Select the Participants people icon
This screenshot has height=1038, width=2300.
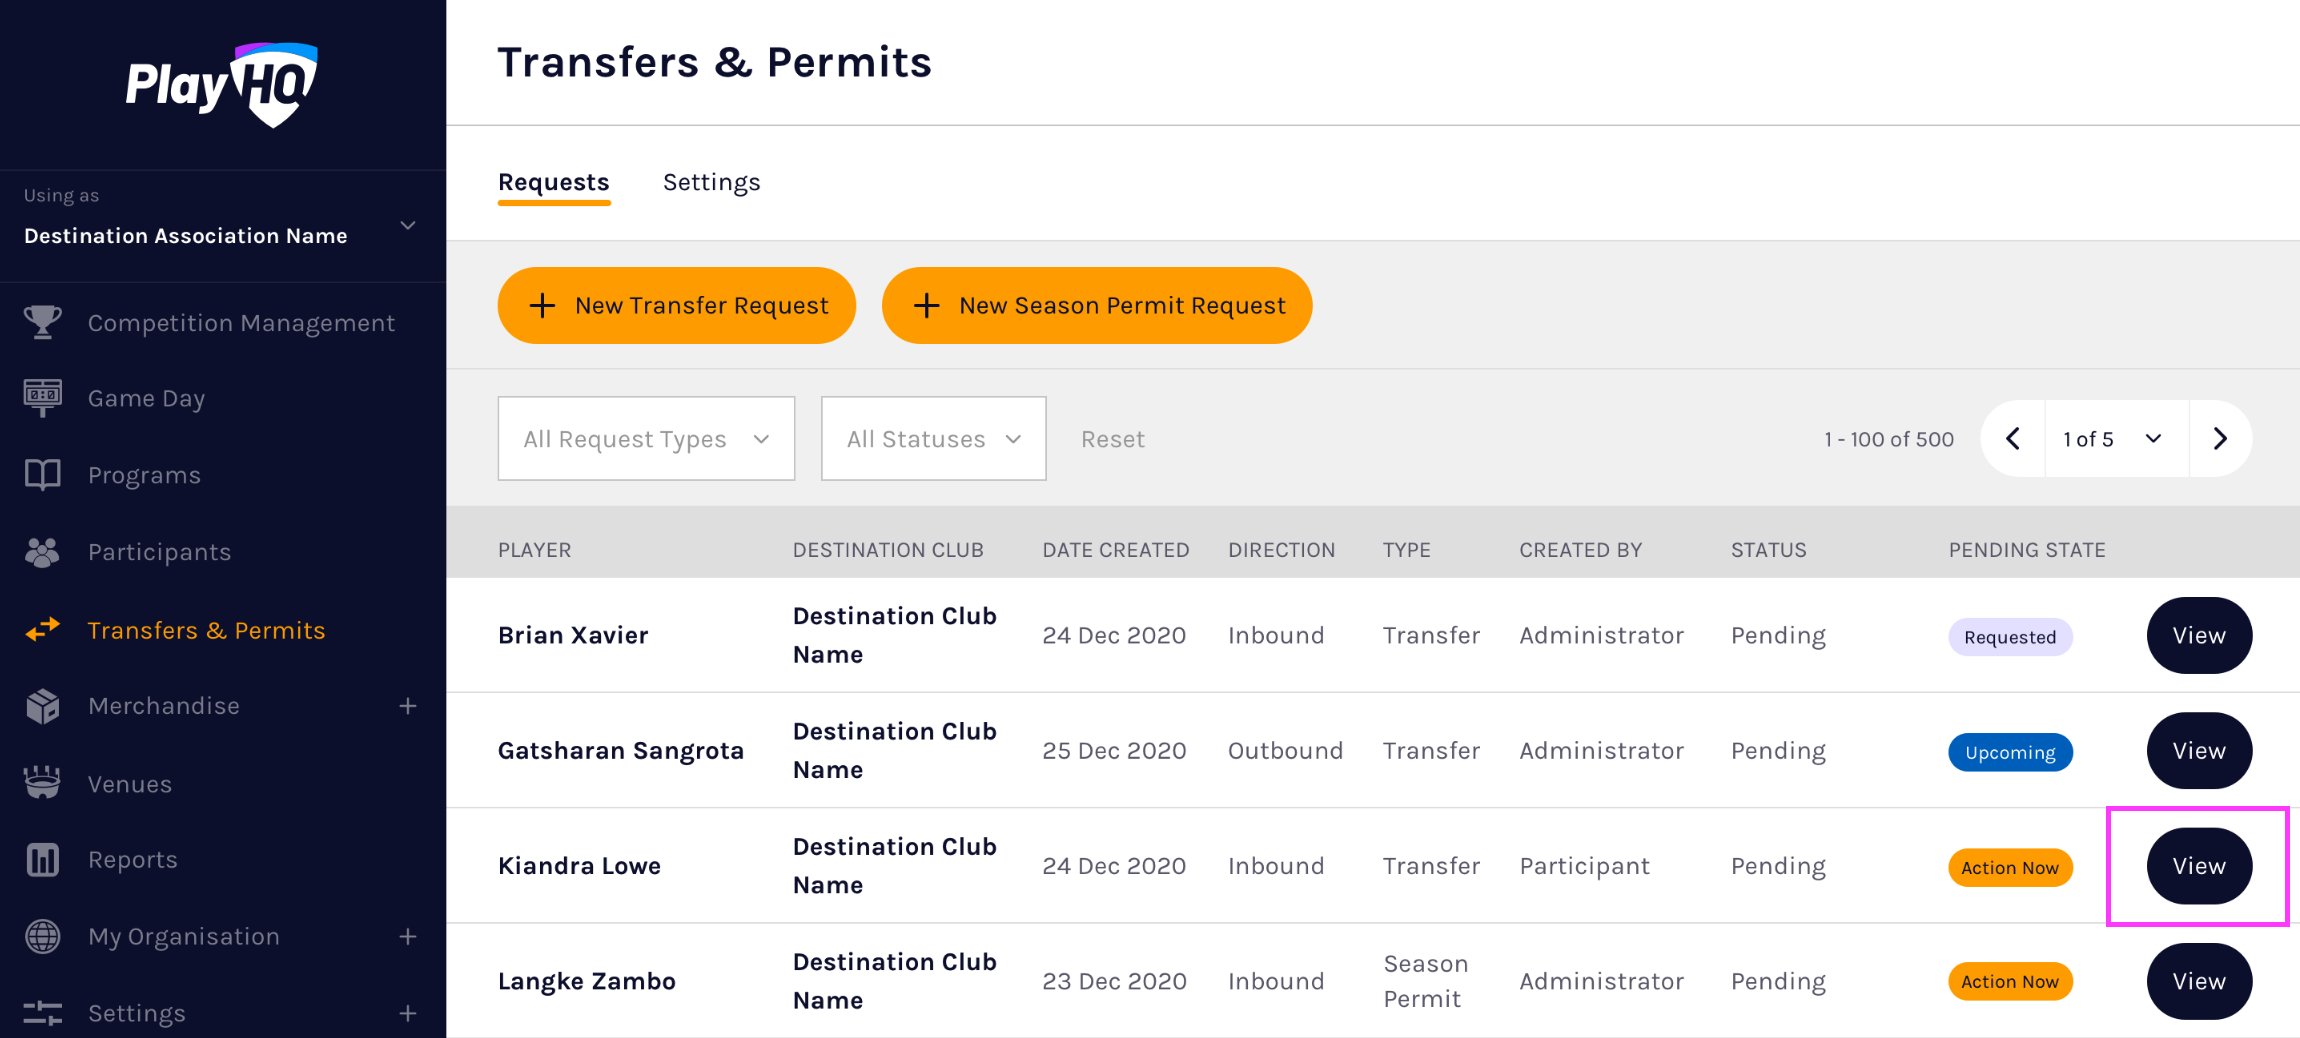coord(41,551)
